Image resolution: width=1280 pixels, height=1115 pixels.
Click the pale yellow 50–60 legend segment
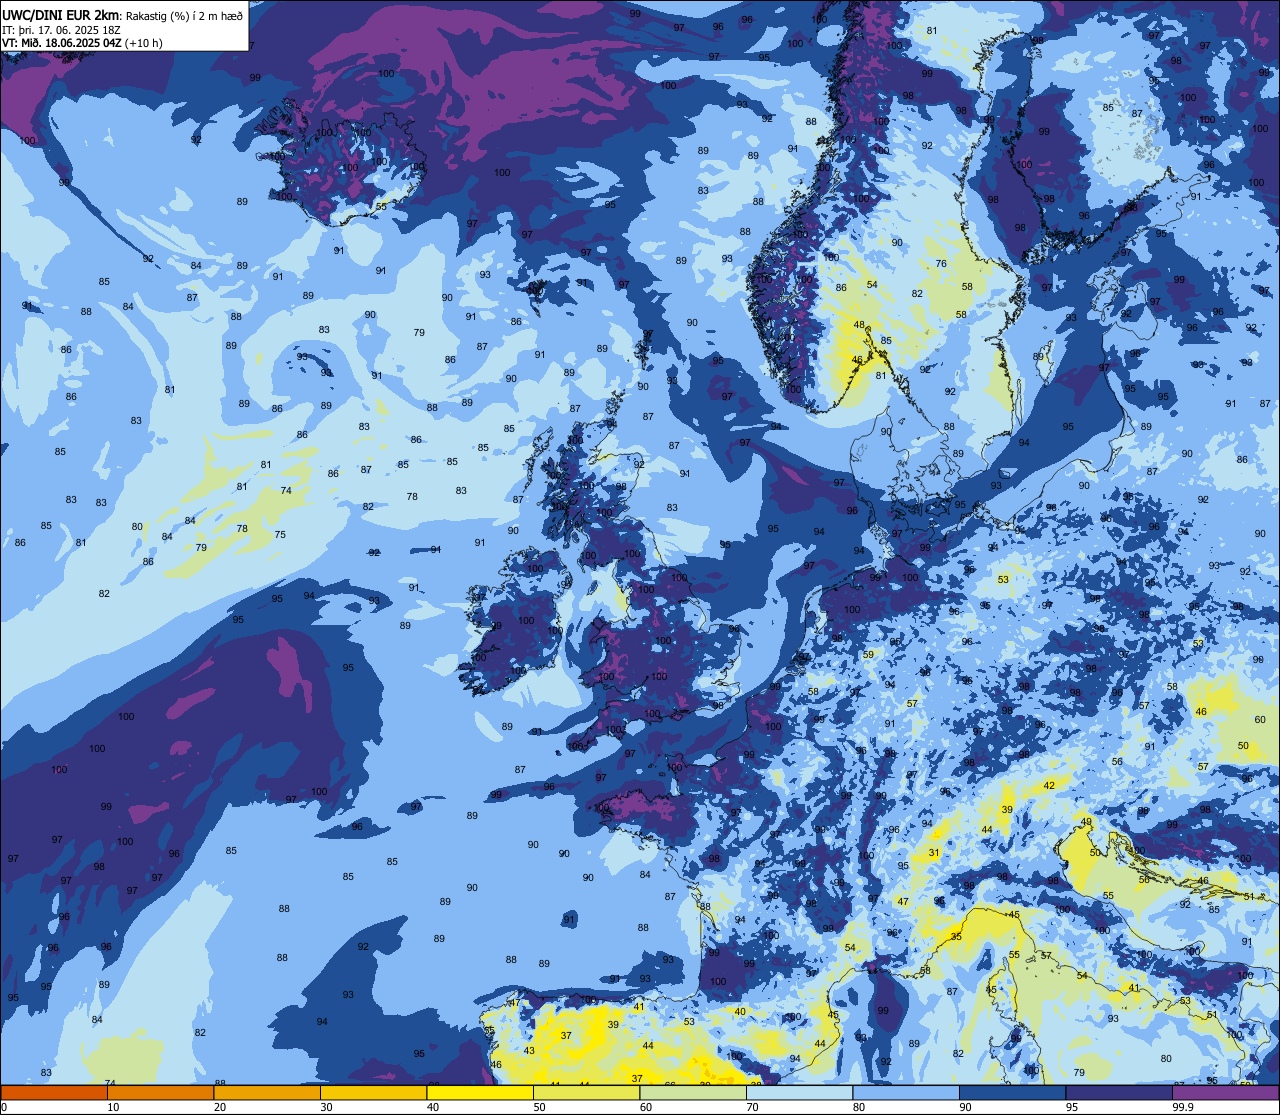pos(586,1093)
